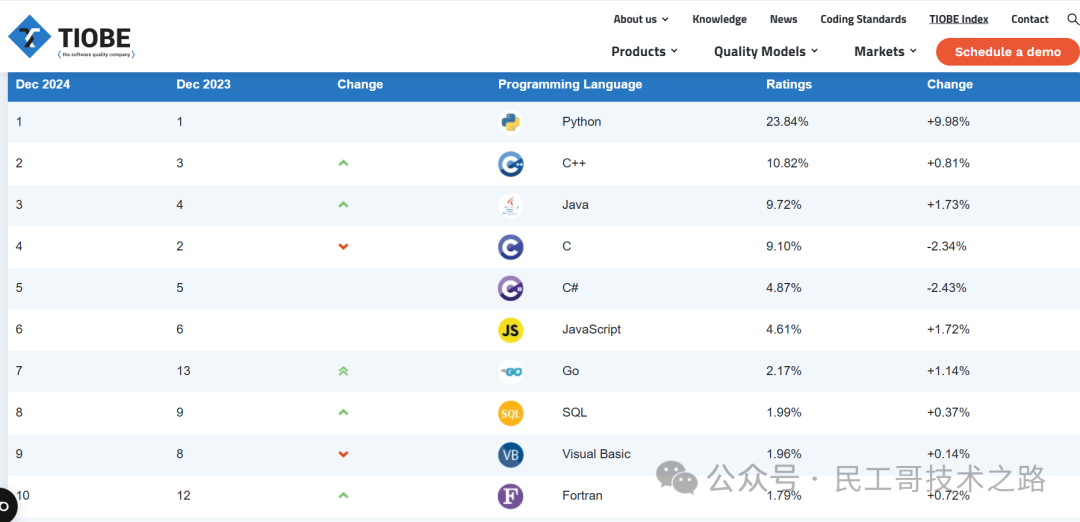Click the Java coffee cup icon
The height and width of the screenshot is (522, 1080).
point(510,205)
